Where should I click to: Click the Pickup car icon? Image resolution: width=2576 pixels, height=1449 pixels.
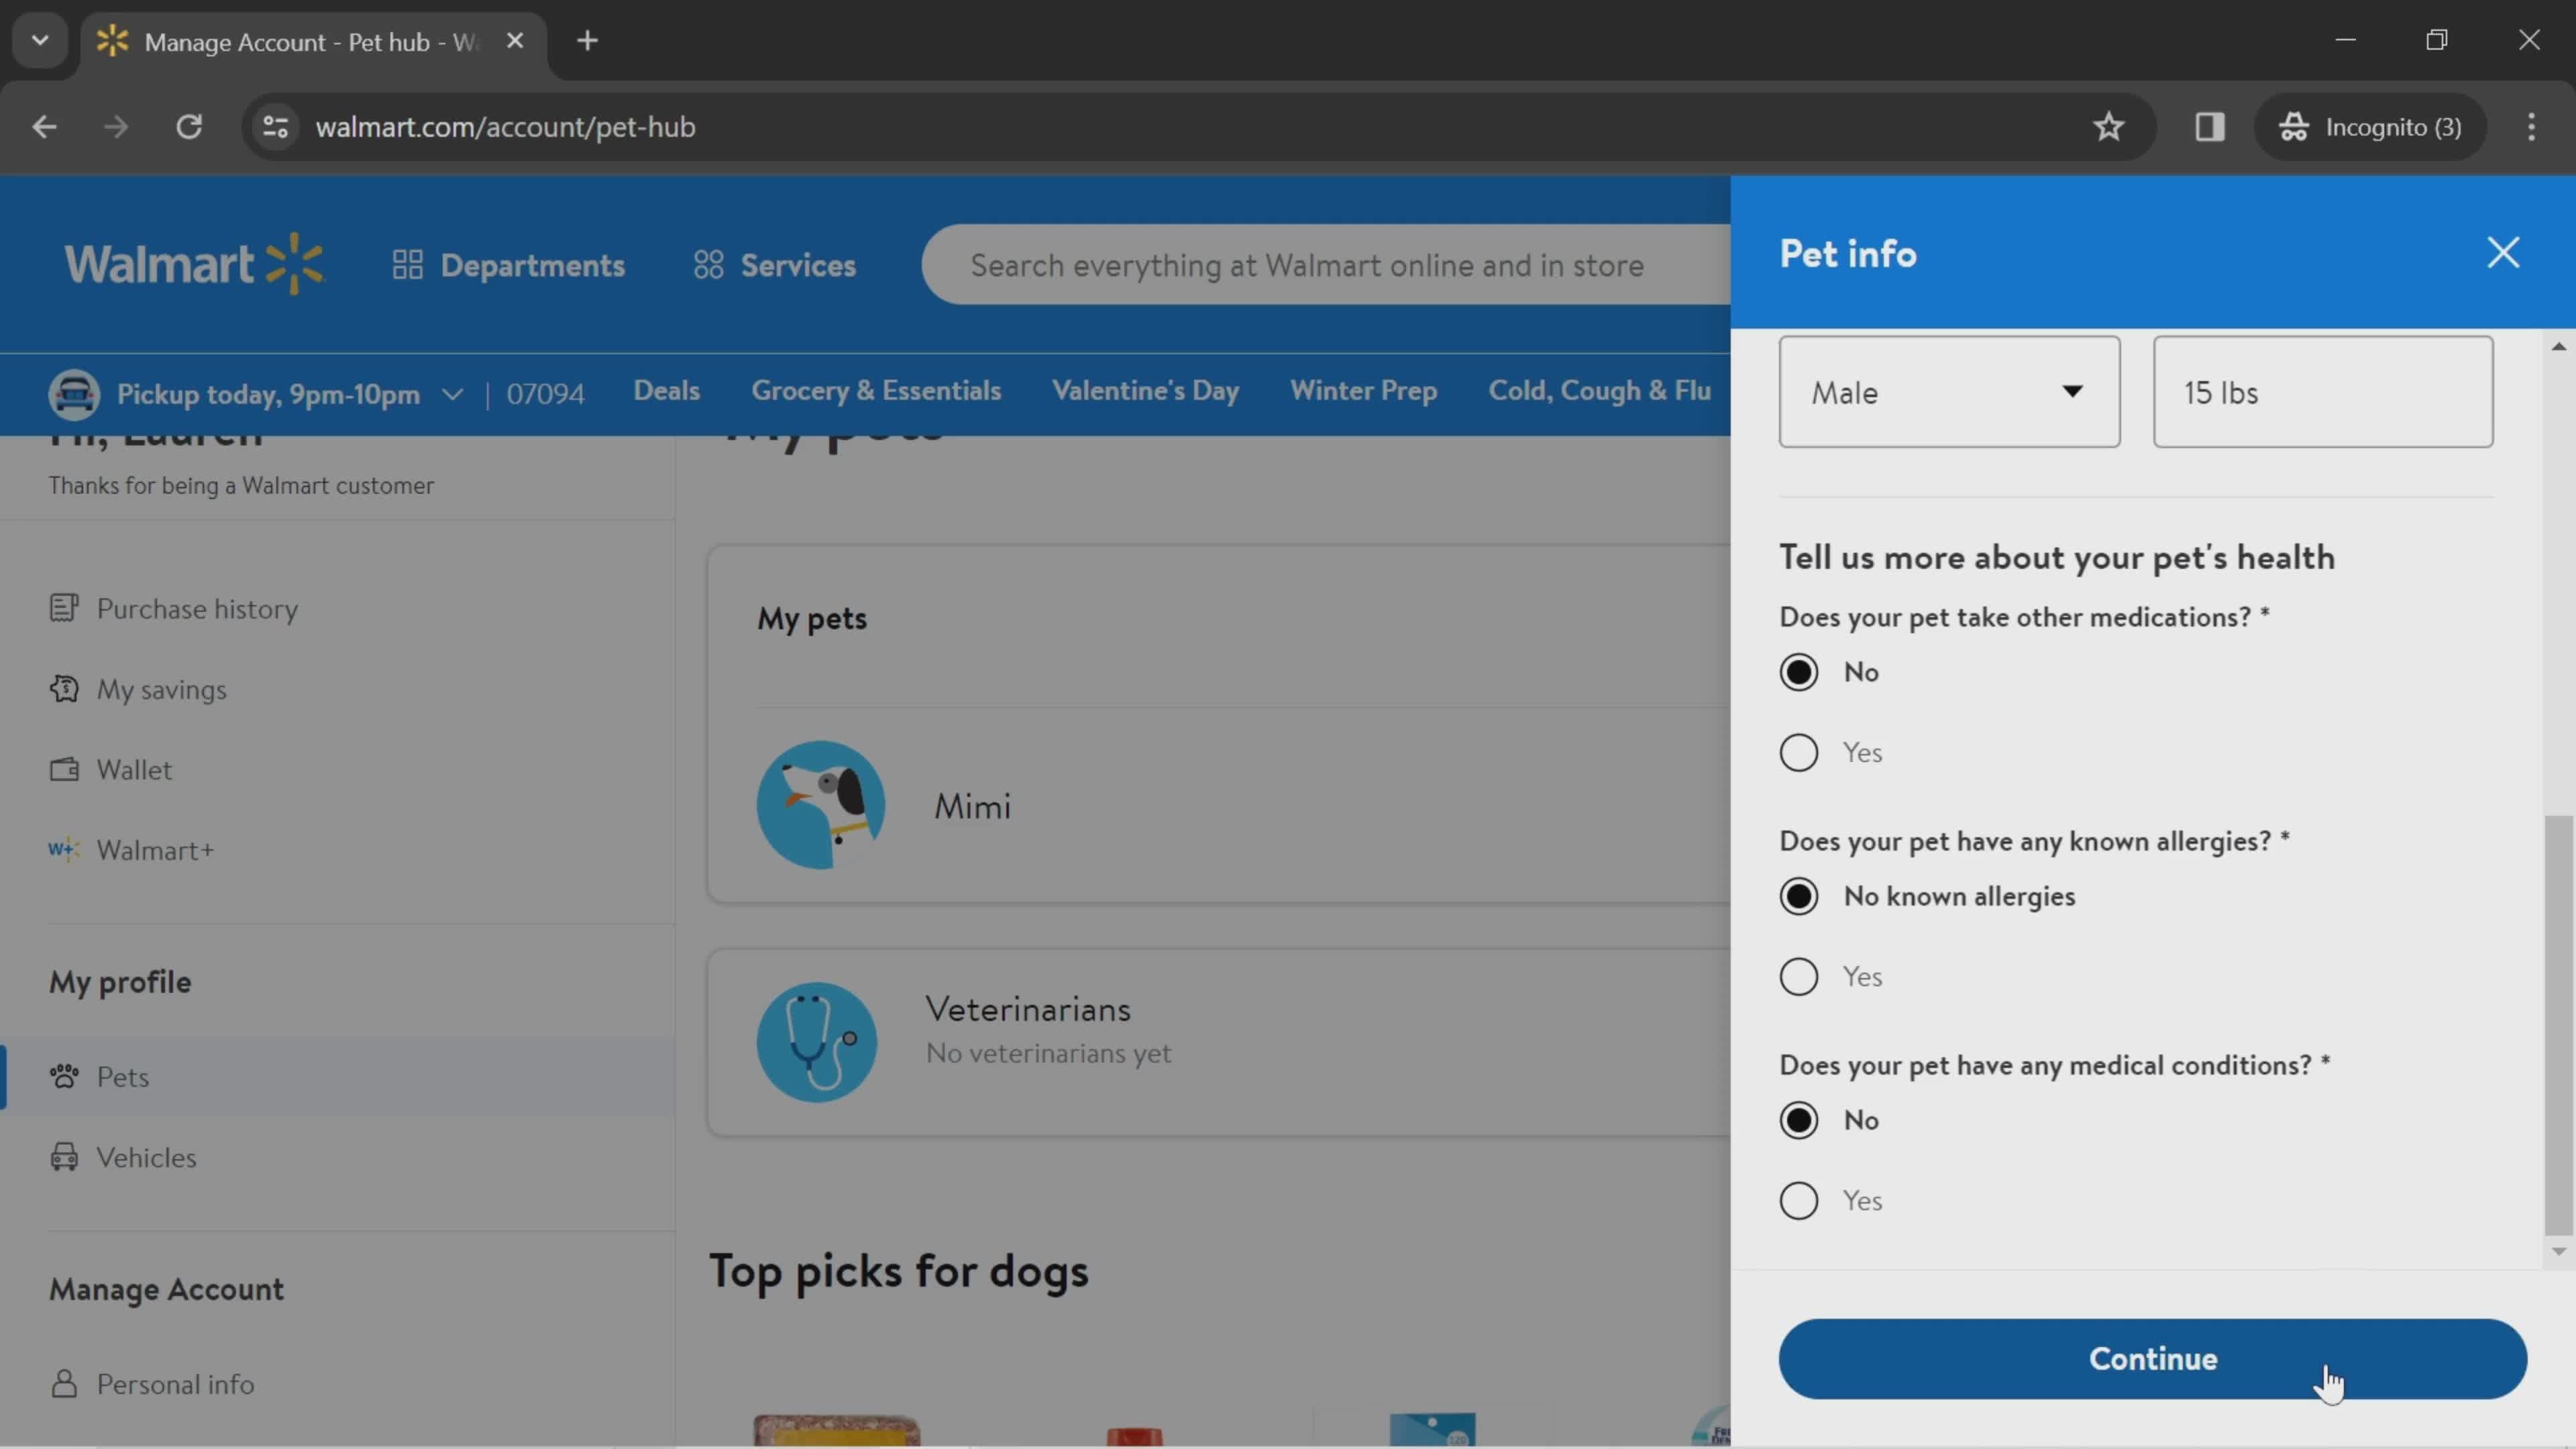[74, 394]
